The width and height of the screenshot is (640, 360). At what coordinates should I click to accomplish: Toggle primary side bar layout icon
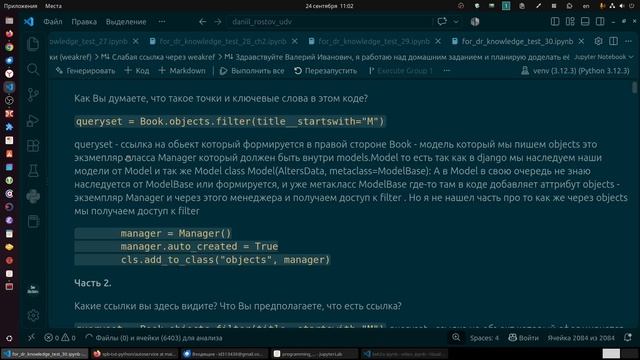click(555, 22)
